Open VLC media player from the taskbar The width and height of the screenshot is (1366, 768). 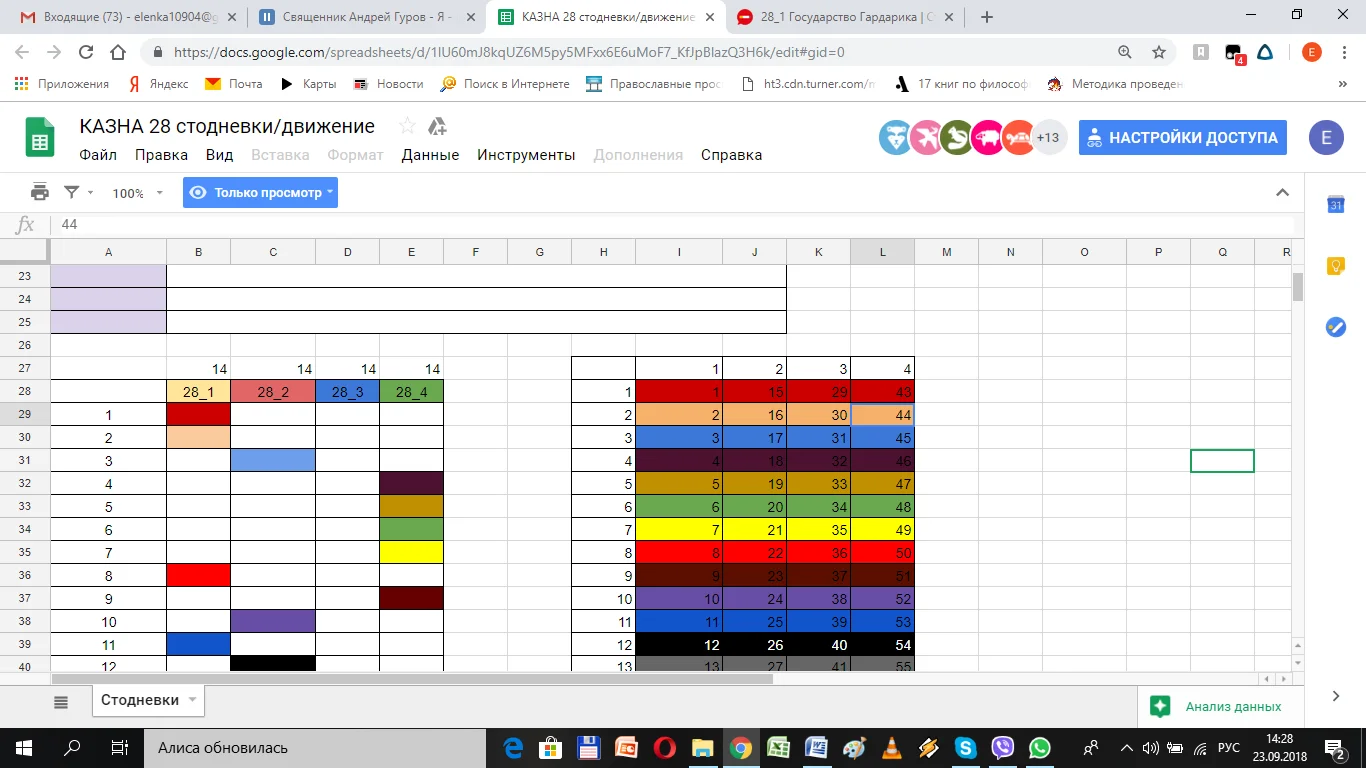click(x=890, y=747)
